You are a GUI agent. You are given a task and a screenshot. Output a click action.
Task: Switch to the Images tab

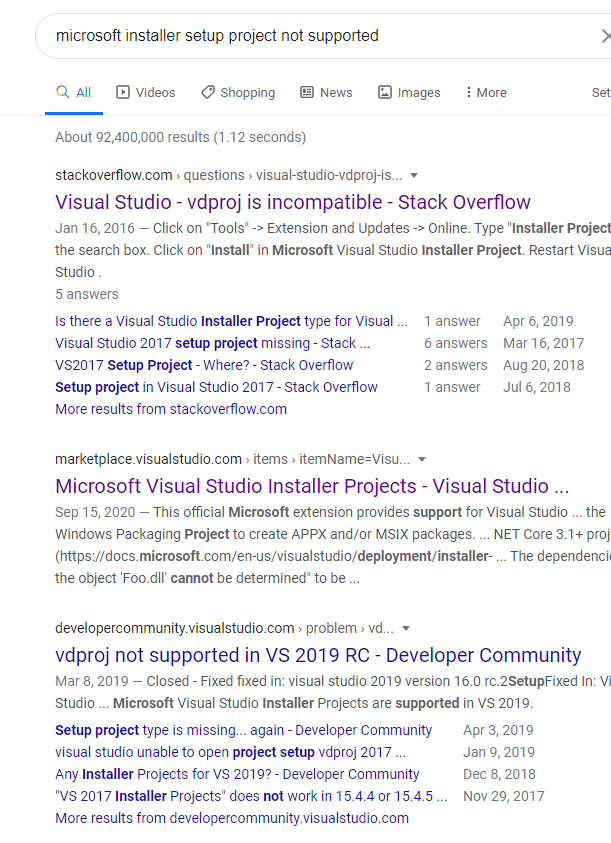409,92
